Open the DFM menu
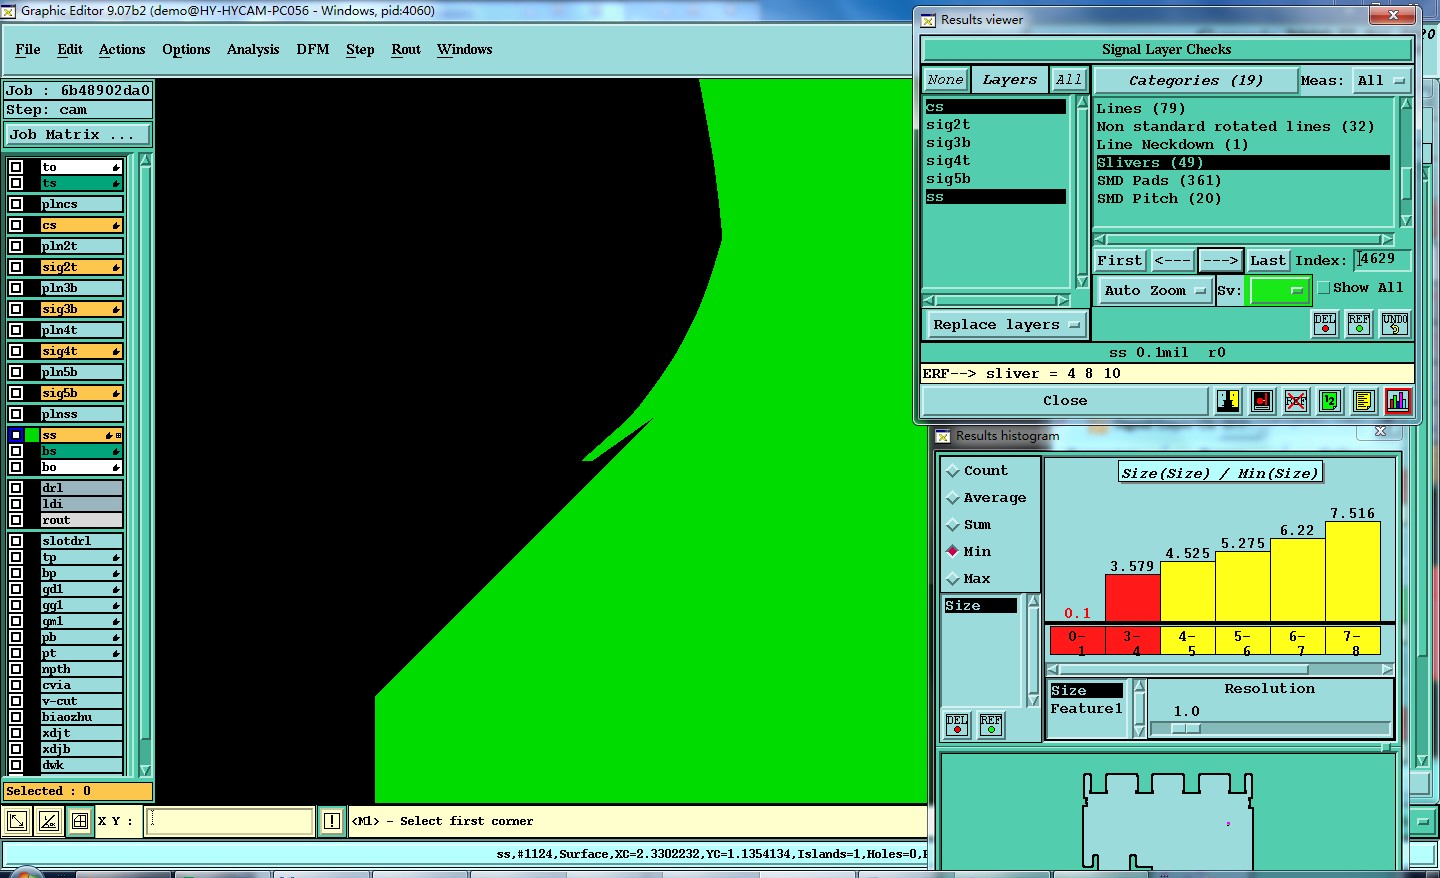The image size is (1440, 878). 313,49
